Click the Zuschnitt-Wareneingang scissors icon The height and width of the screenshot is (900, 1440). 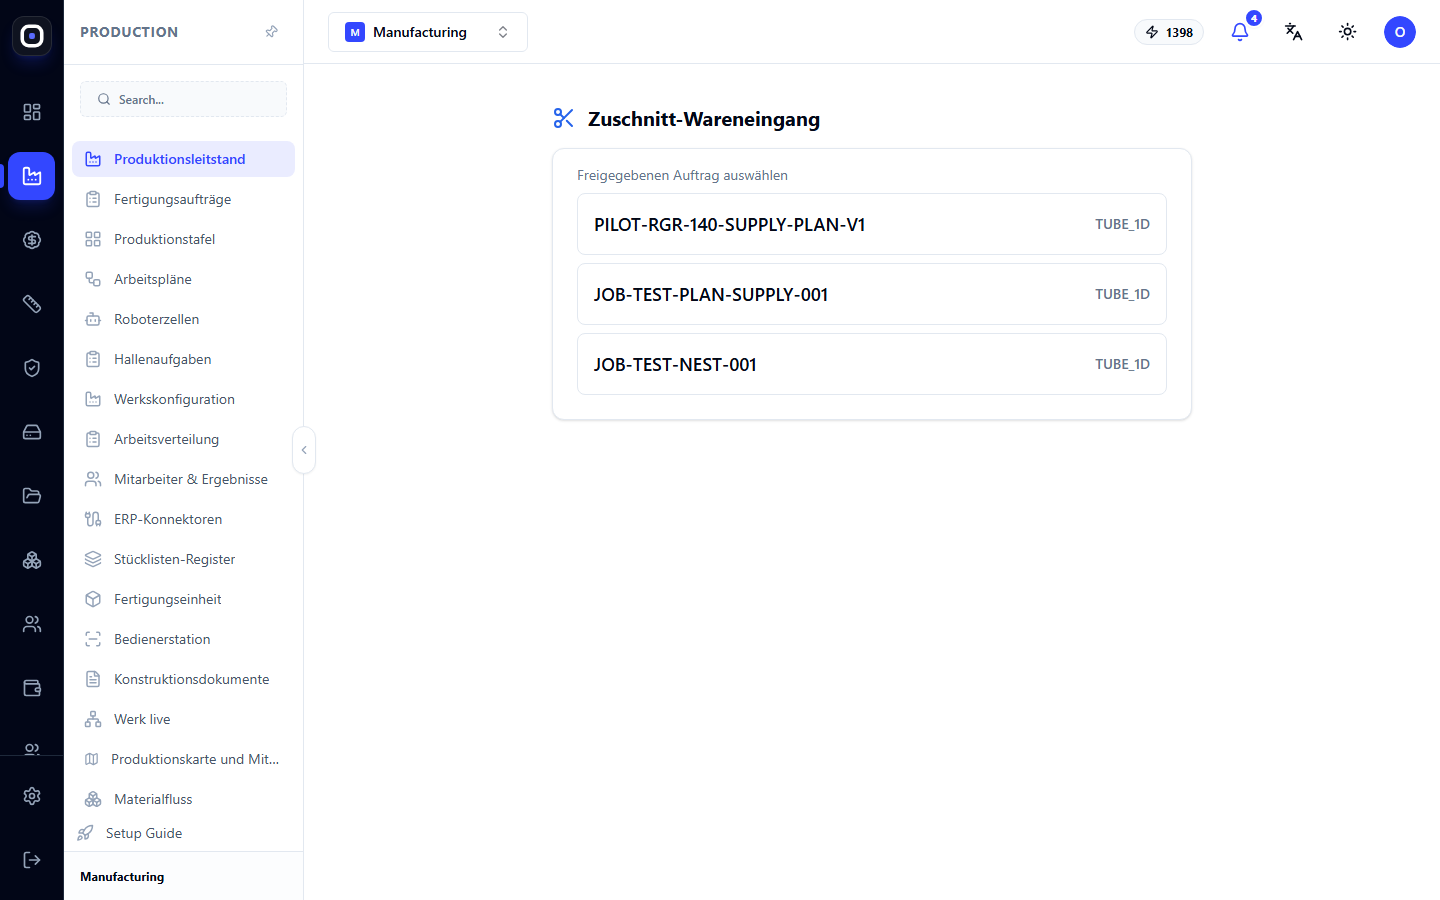click(x=564, y=118)
